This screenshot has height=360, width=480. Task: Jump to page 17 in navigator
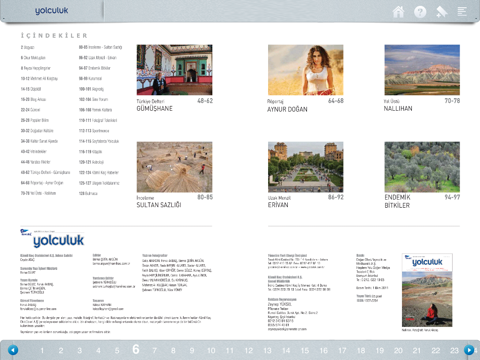tap(342, 351)
